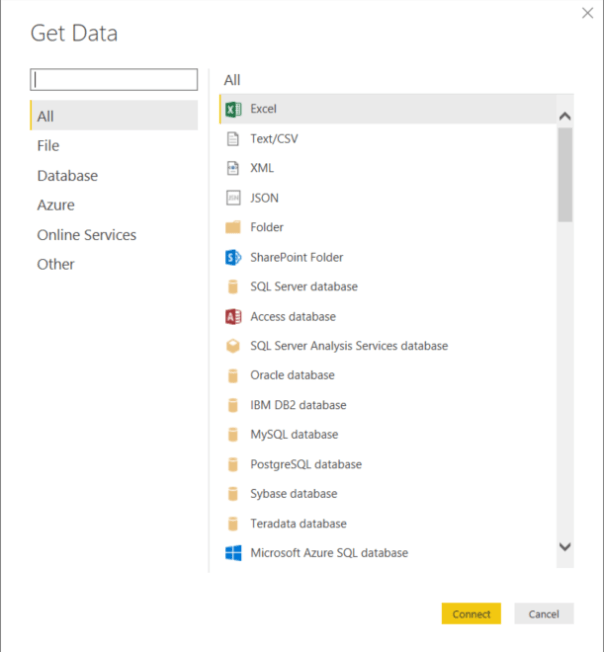The height and width of the screenshot is (652, 604).
Task: Pick Teradata database label
Action: coord(298,524)
